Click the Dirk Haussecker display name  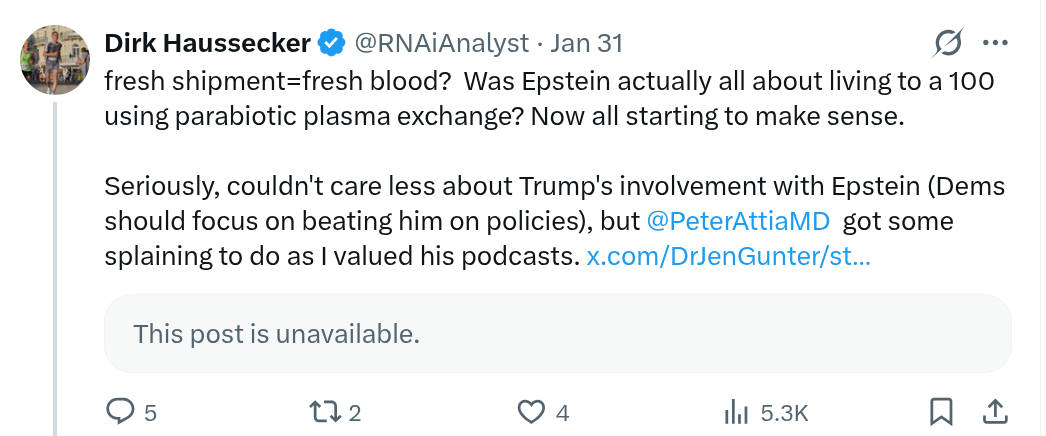(207, 43)
